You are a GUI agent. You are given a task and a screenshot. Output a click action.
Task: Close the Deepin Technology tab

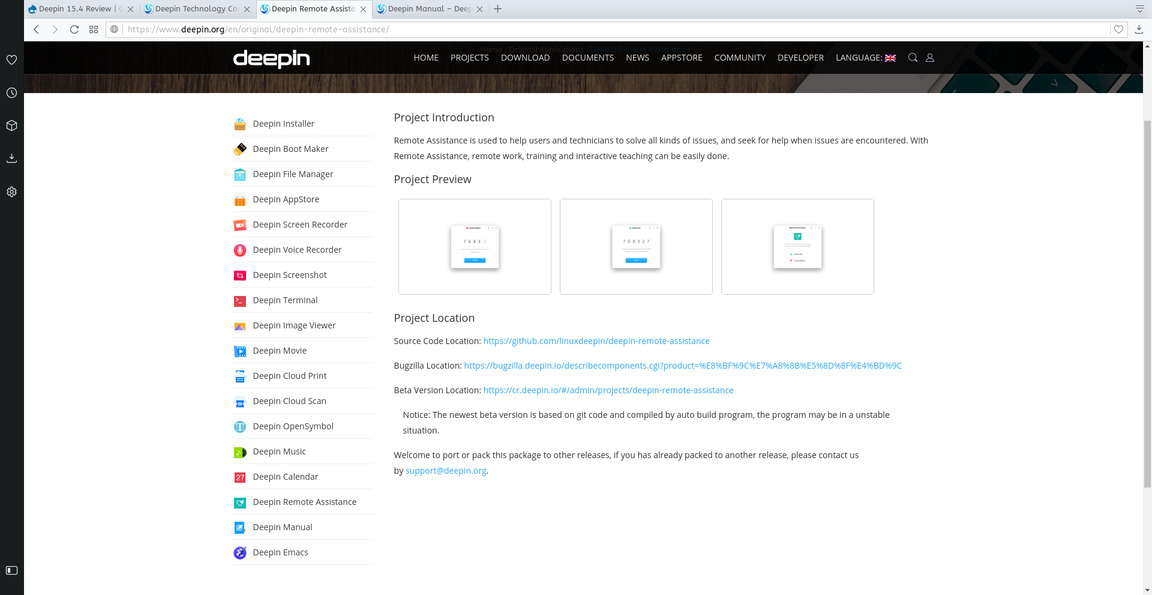pos(246,9)
